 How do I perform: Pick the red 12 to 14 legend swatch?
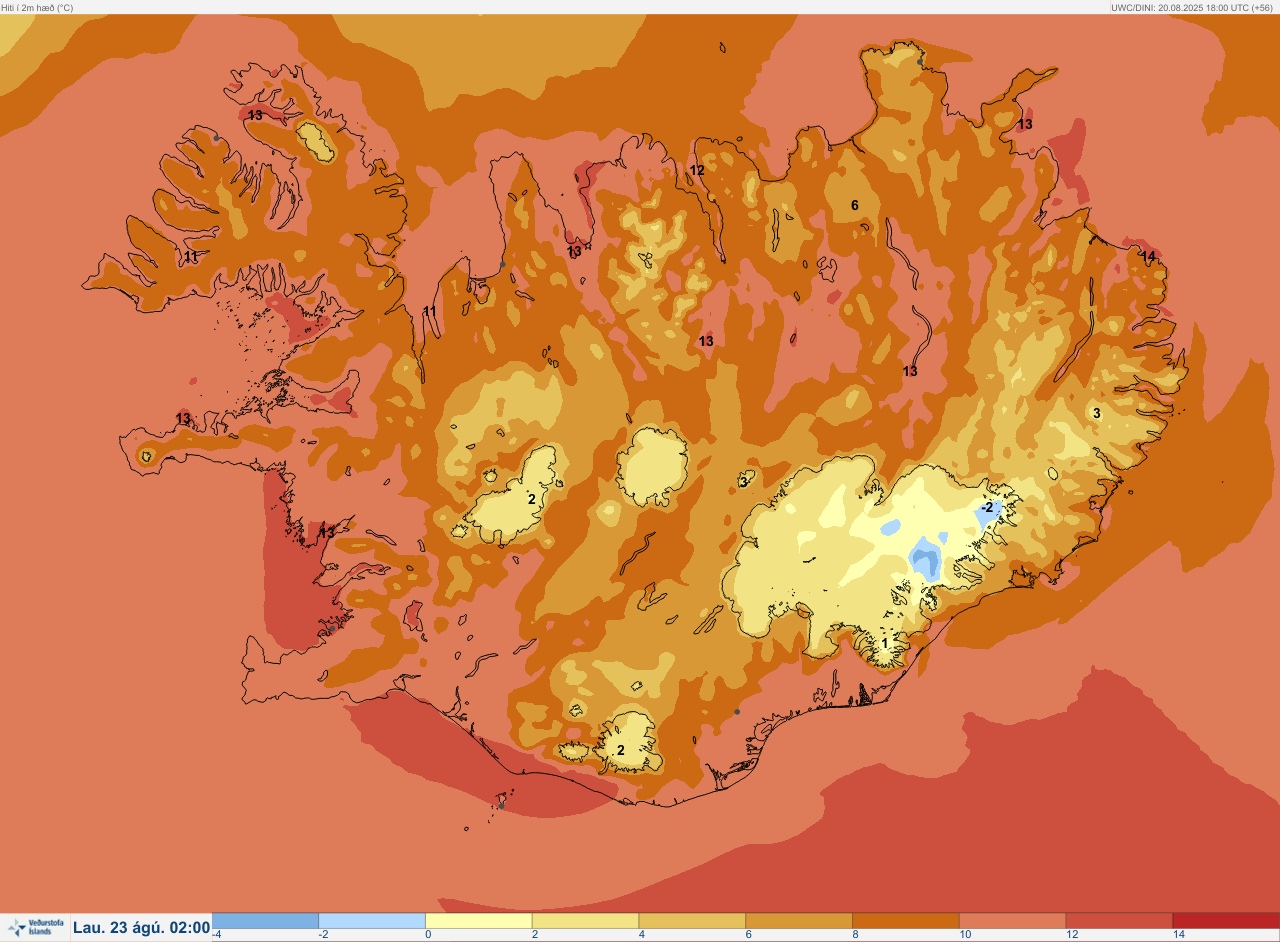tap(1119, 920)
